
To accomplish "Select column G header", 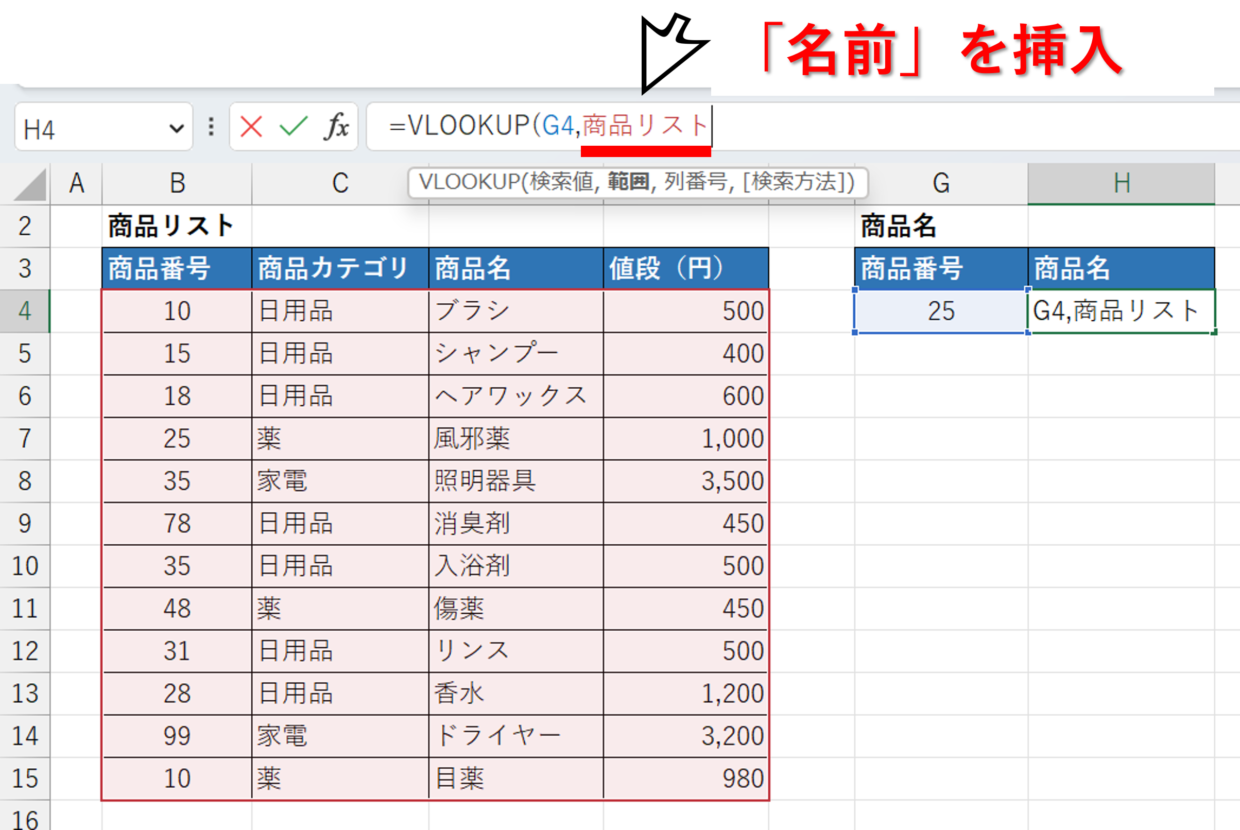I will (x=941, y=183).
